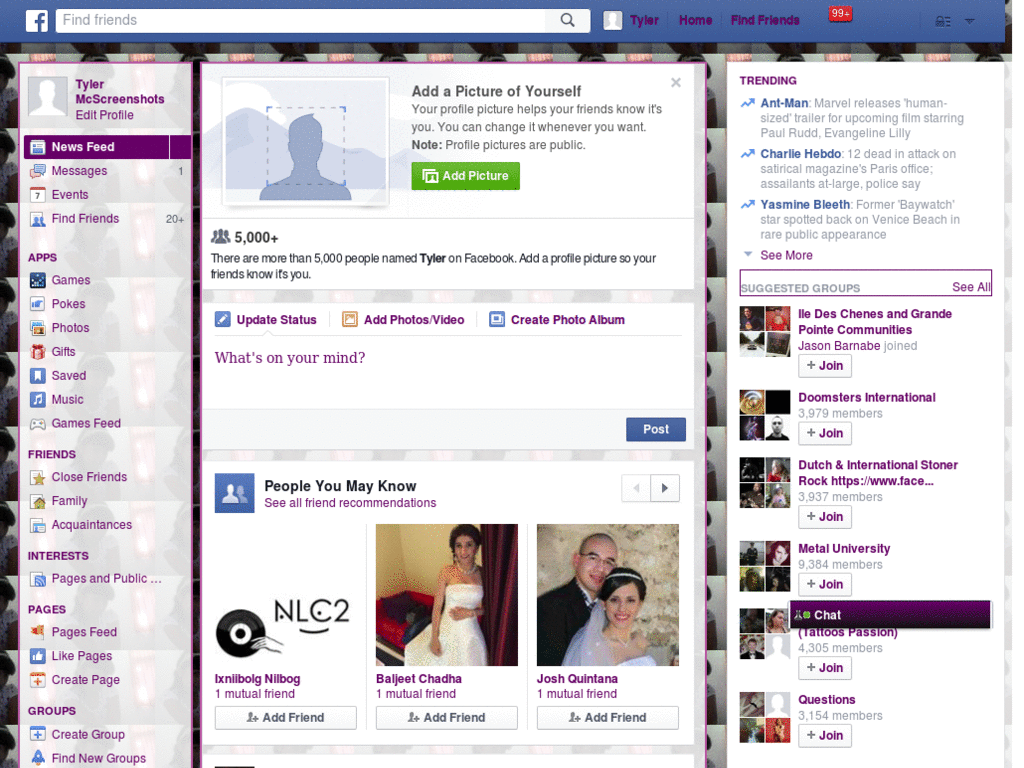Click the Close Friends star icon
This screenshot has height=768, width=1024.
tap(38, 477)
